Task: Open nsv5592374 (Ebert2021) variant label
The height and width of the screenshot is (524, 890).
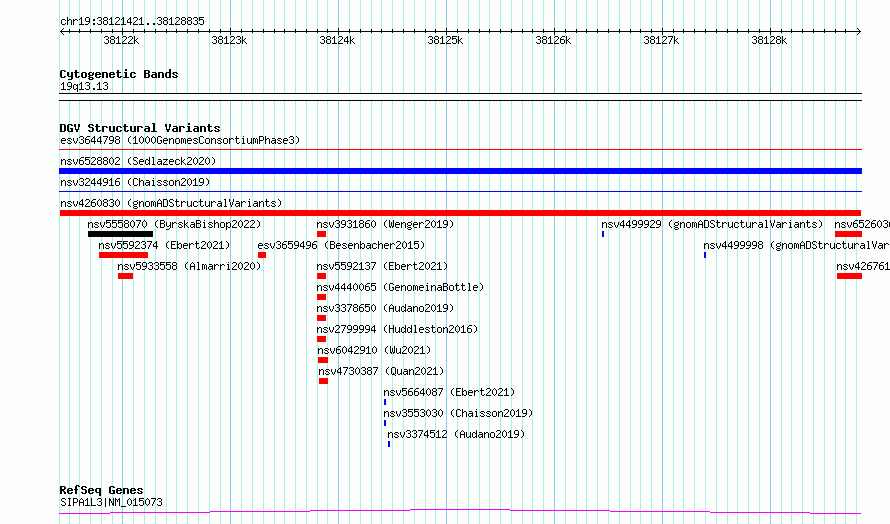Action: pos(164,245)
